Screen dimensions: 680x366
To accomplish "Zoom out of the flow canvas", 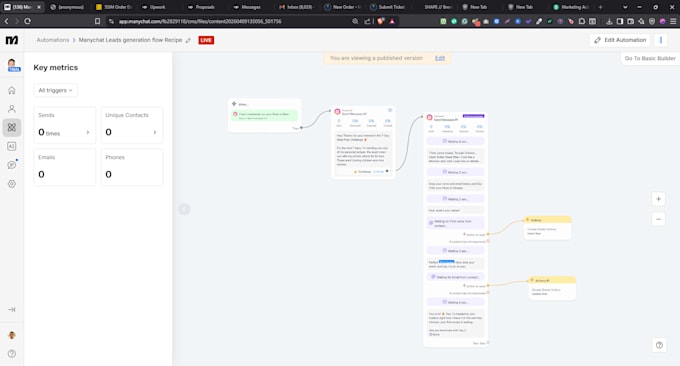I will coord(658,219).
